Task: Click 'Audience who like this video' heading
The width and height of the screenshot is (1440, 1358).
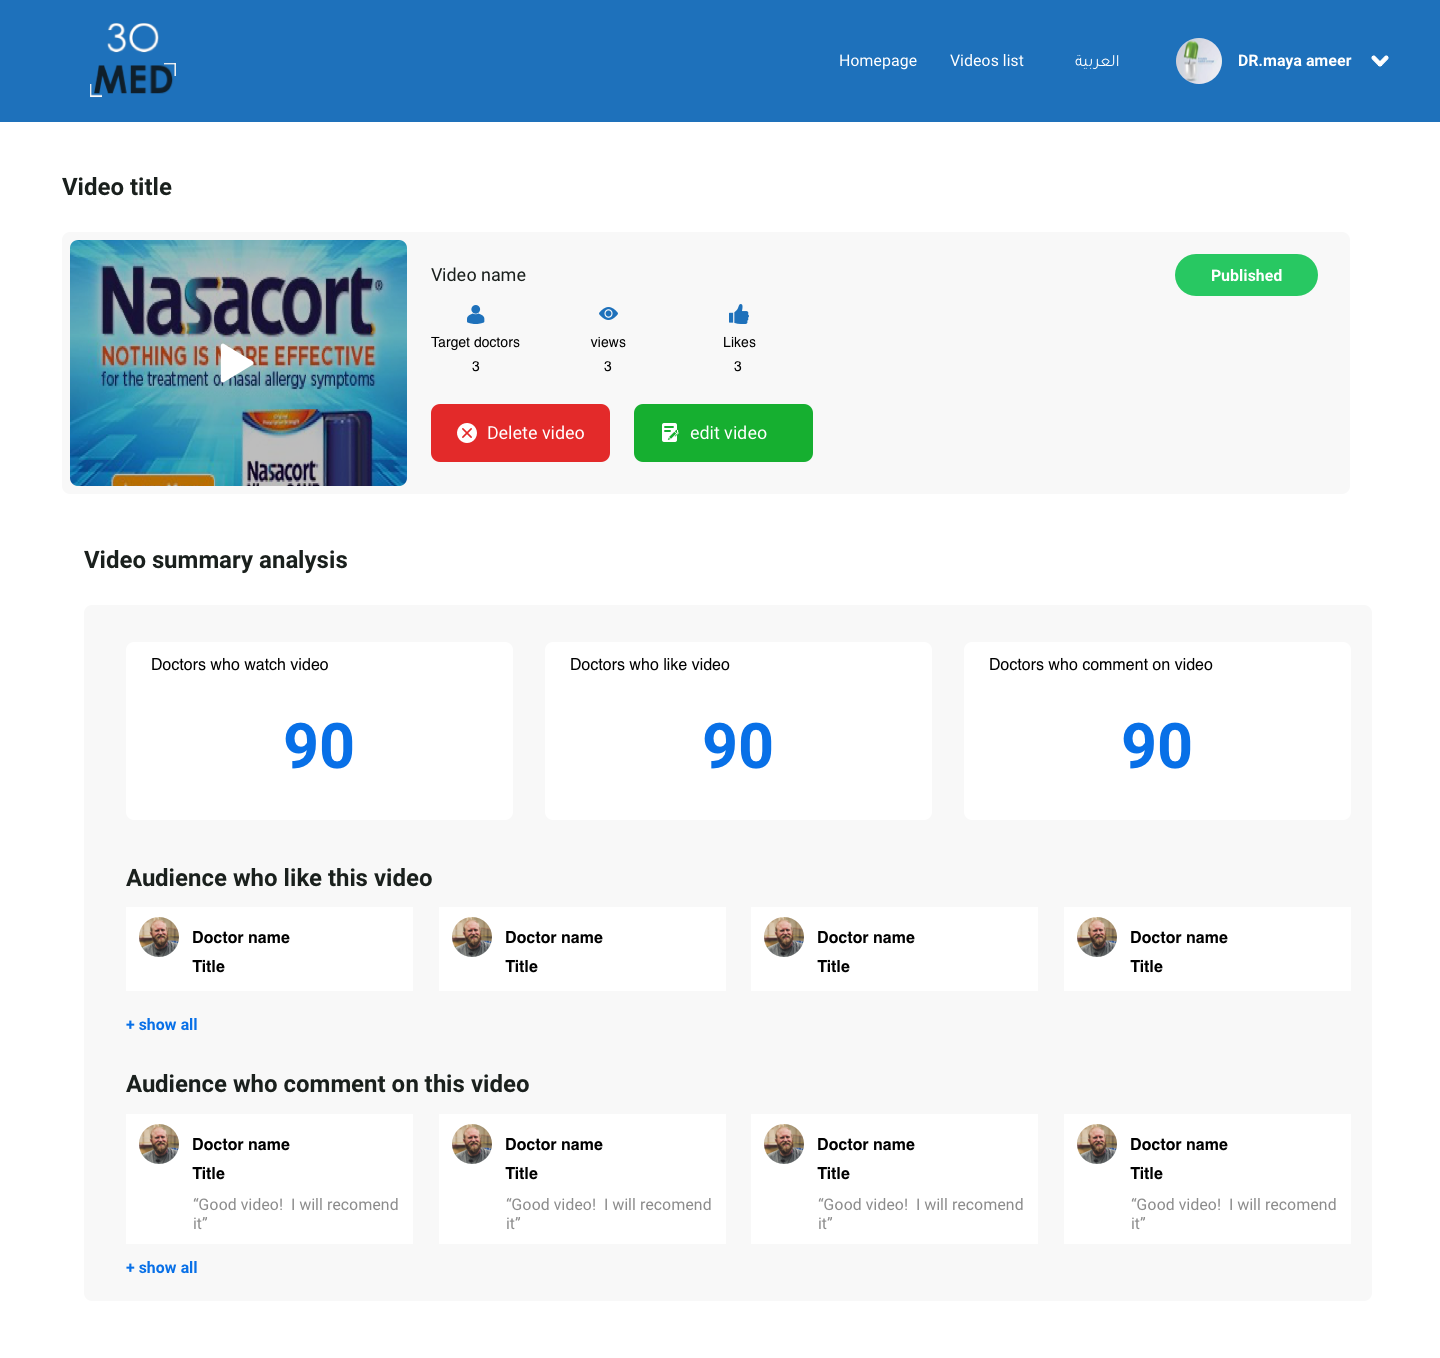Action: tap(279, 878)
